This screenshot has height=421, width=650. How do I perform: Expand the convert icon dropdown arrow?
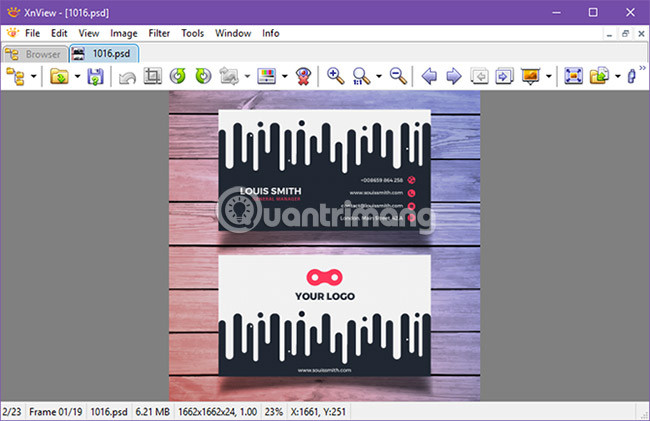pyautogui.click(x=618, y=77)
